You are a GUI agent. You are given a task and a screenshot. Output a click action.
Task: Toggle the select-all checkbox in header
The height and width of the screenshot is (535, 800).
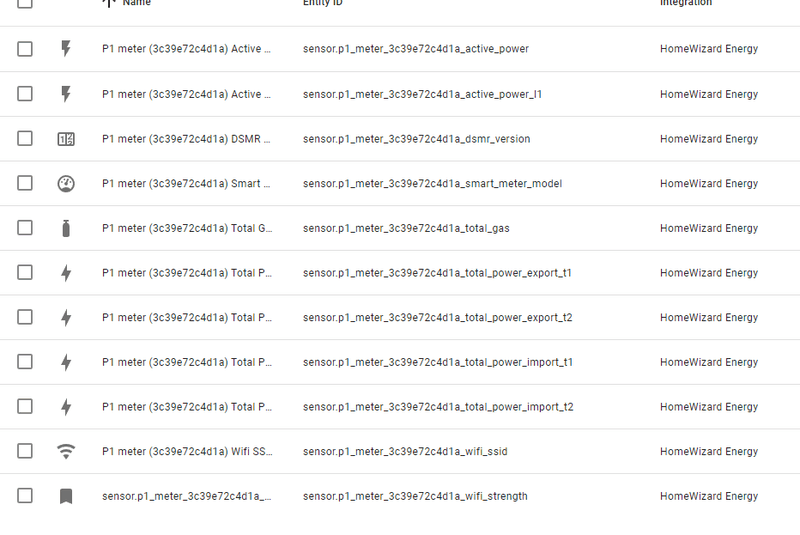25,3
